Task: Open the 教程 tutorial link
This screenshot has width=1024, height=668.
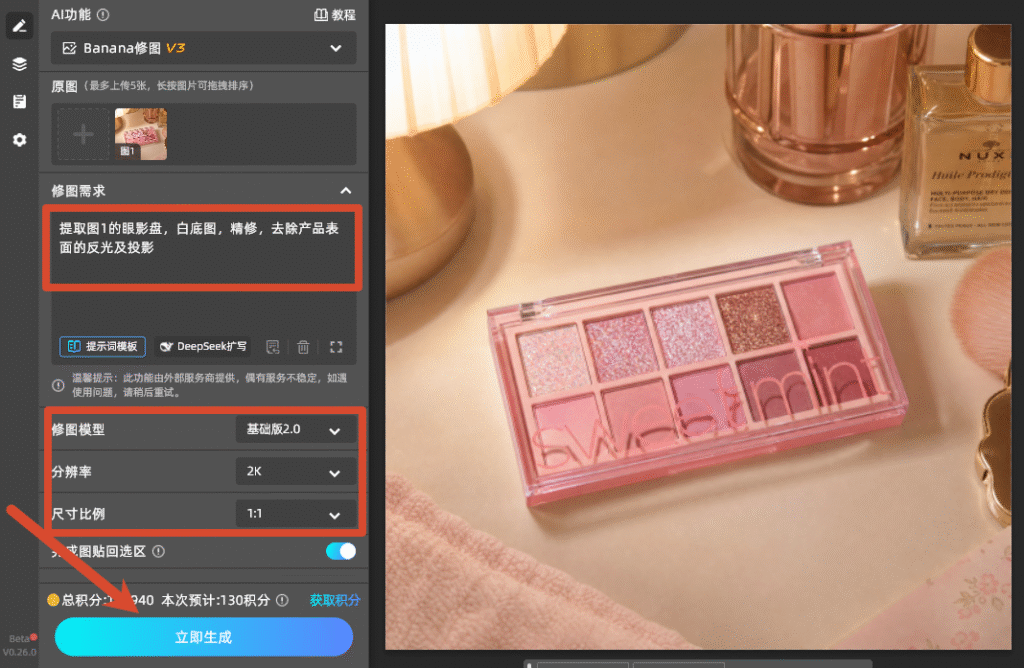Action: point(334,15)
